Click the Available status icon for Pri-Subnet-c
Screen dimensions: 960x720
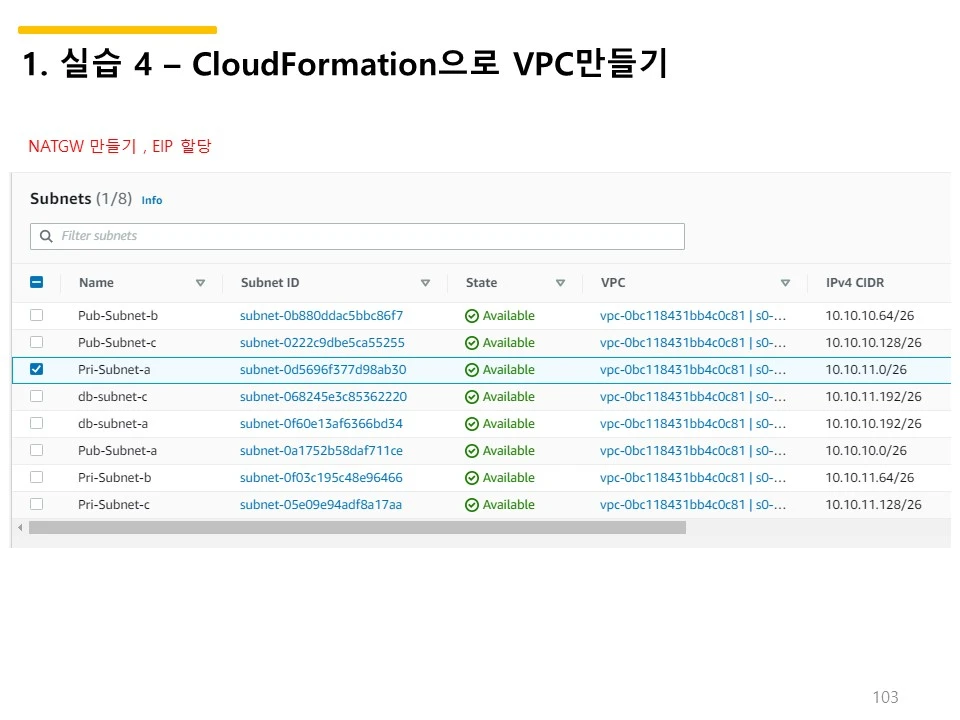(x=471, y=505)
